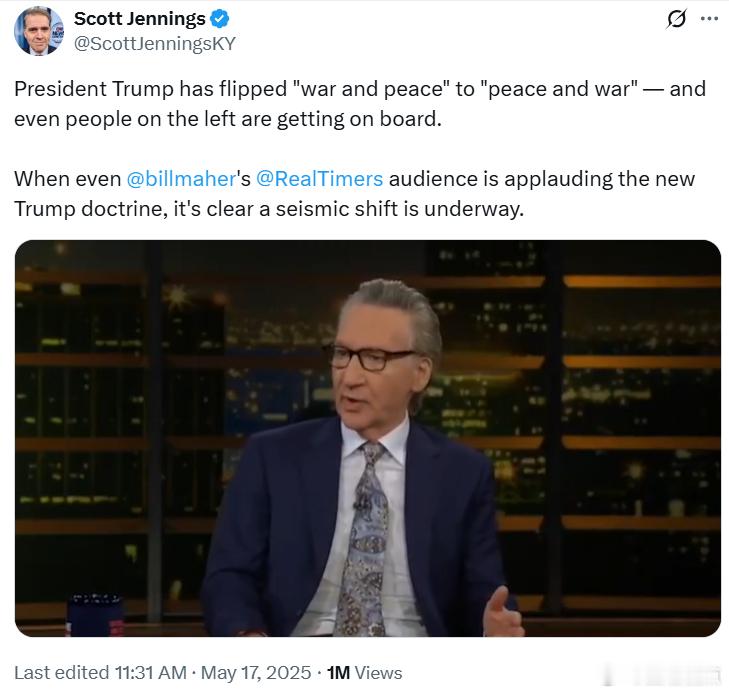Click the word "Views" after 1M
The height and width of the screenshot is (694, 729).
click(378, 673)
